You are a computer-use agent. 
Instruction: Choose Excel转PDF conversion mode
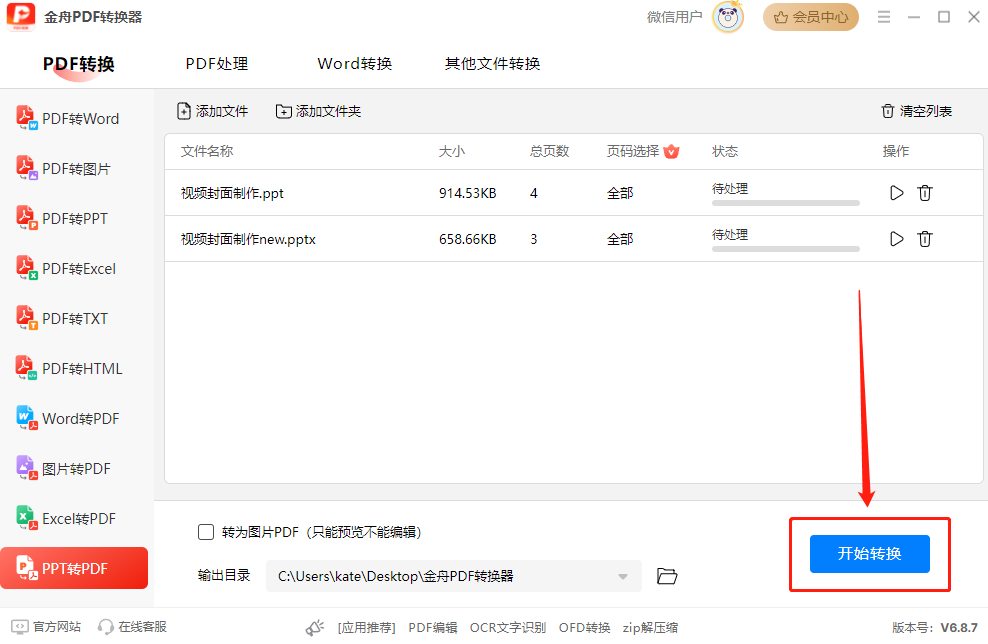(66, 518)
